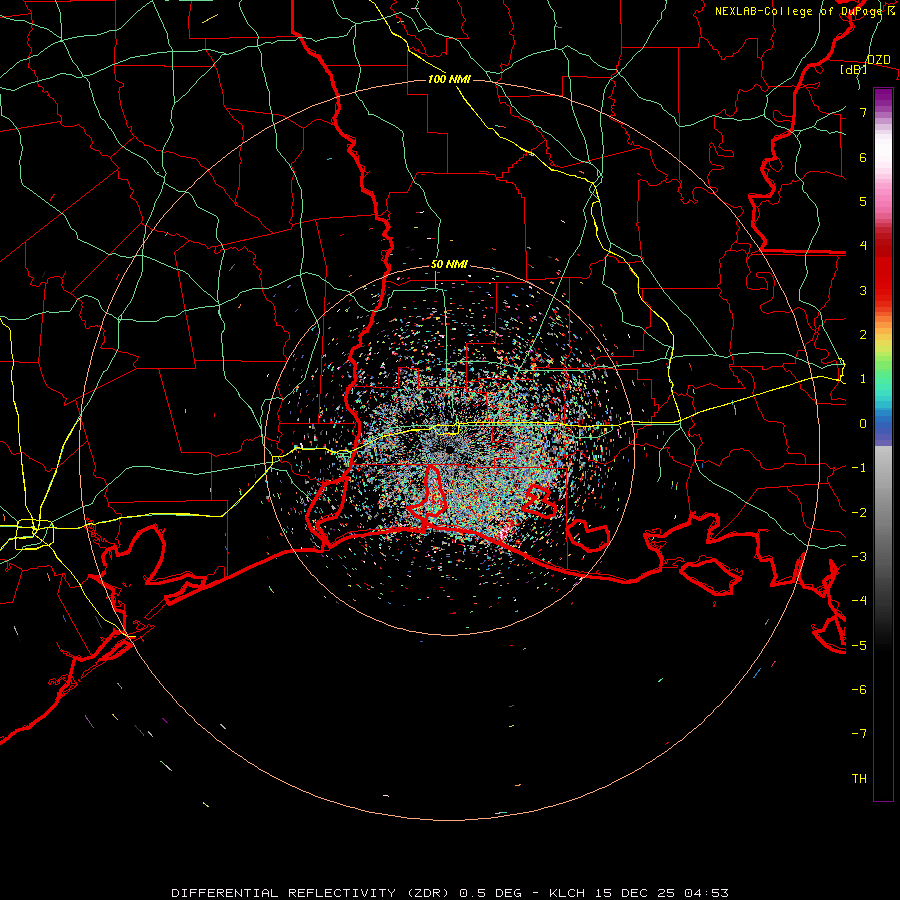Click the -5 value on the color scale
Viewport: 900px width, 900px height.
tap(859, 645)
